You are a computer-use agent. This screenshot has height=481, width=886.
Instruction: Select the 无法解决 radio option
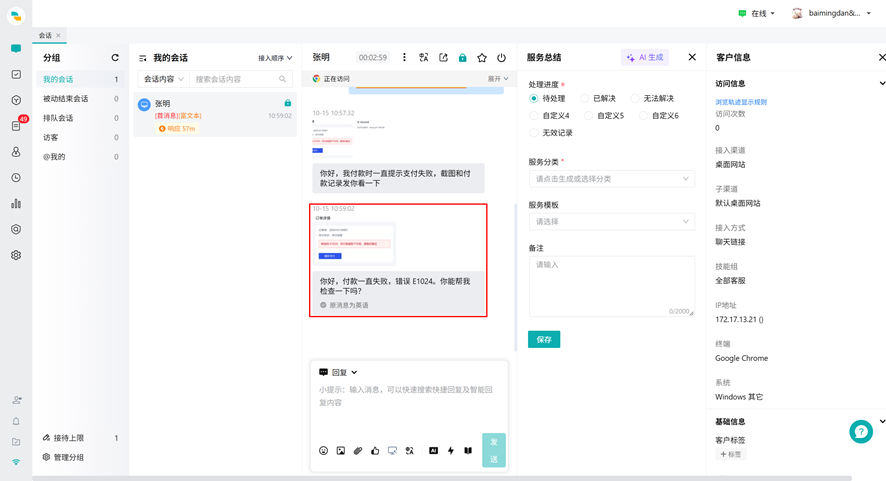(x=635, y=98)
